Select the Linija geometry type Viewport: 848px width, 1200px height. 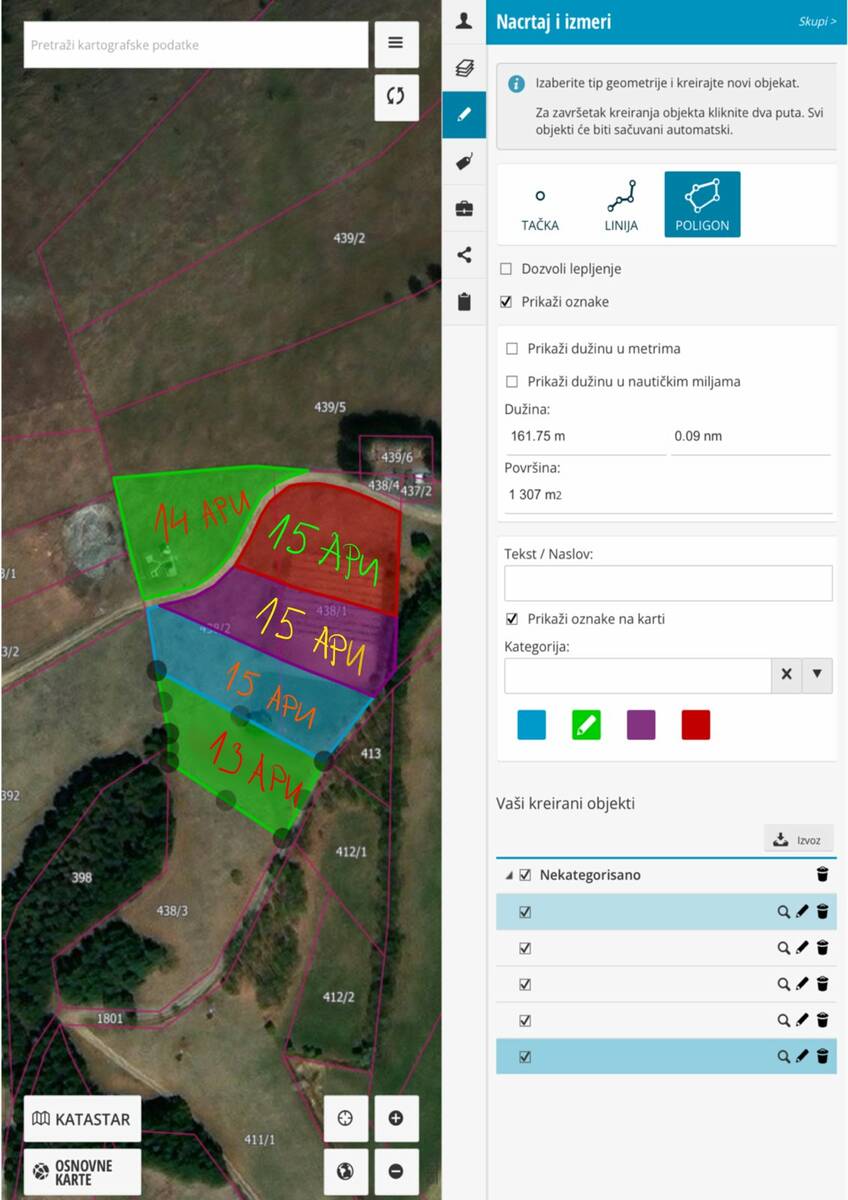(x=621, y=205)
